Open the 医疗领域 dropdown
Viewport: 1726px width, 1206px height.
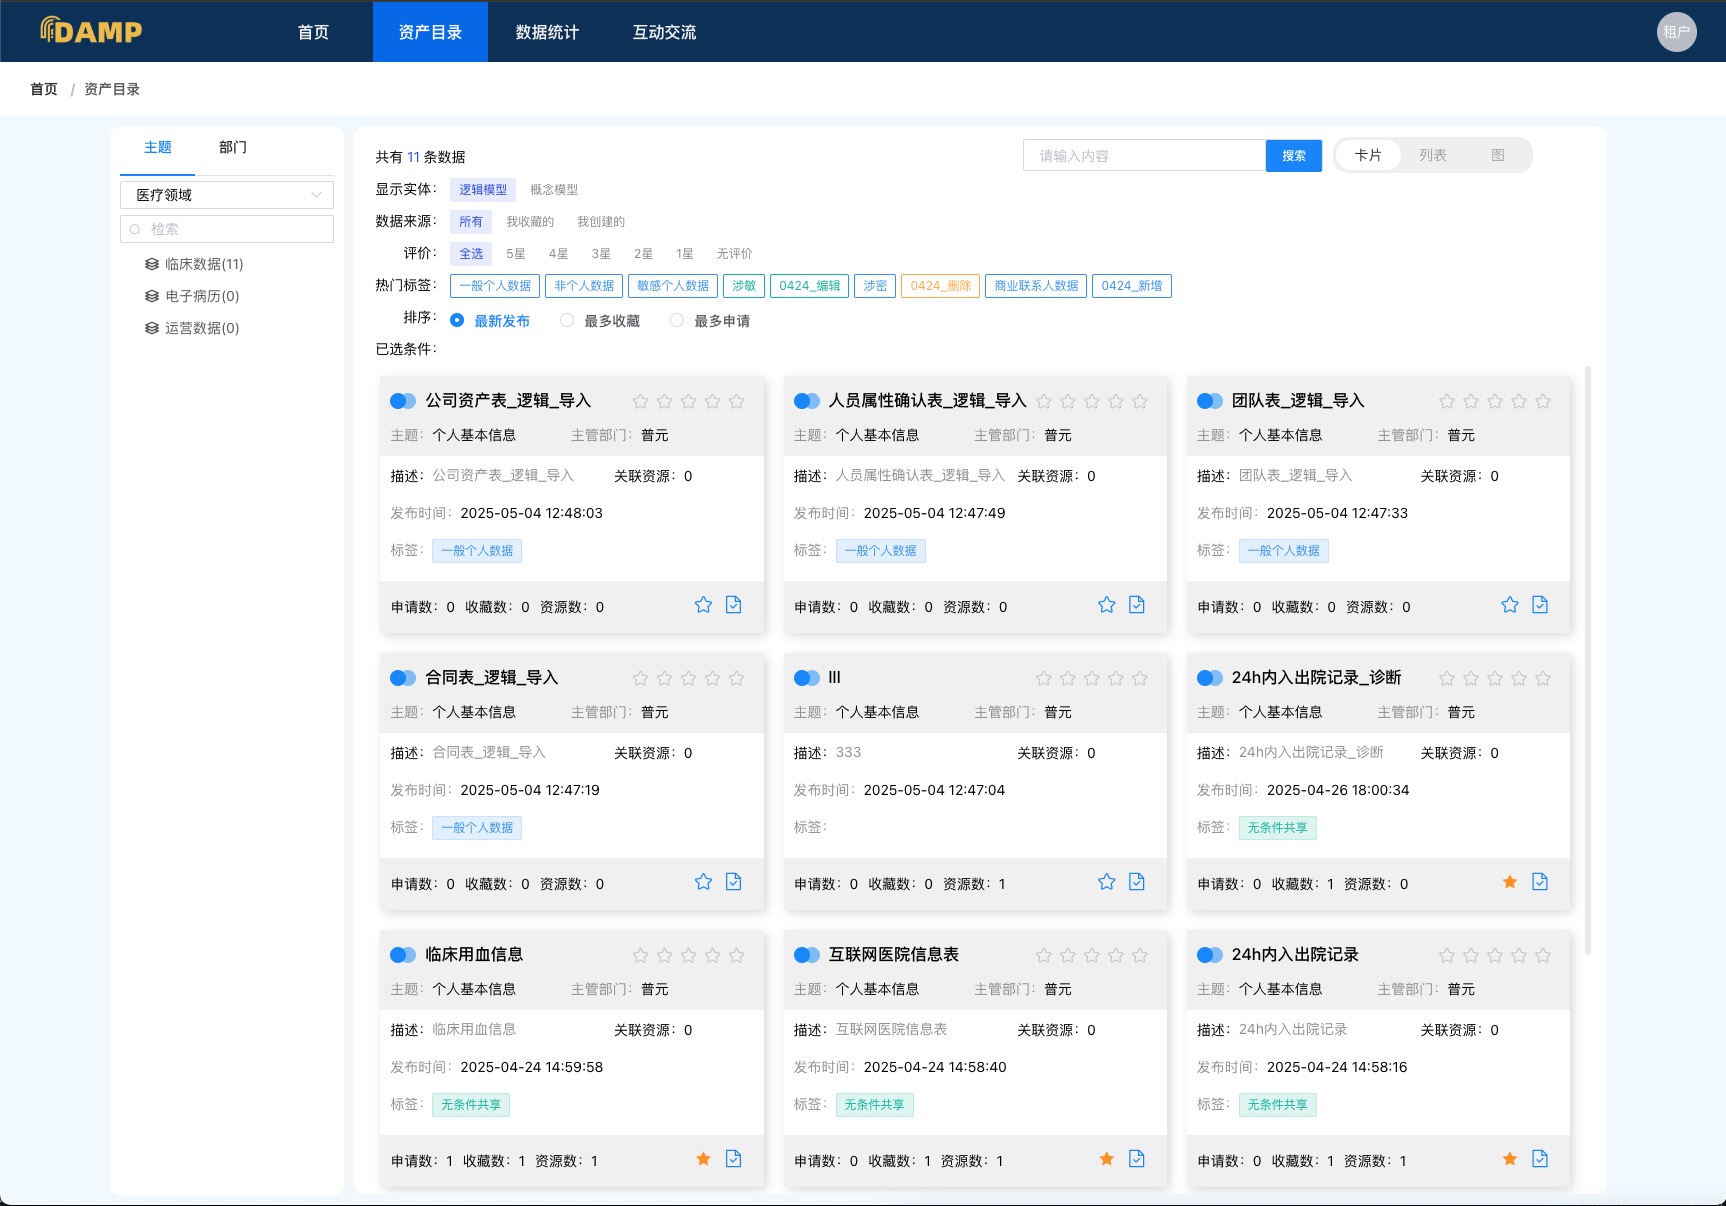pyautogui.click(x=227, y=194)
